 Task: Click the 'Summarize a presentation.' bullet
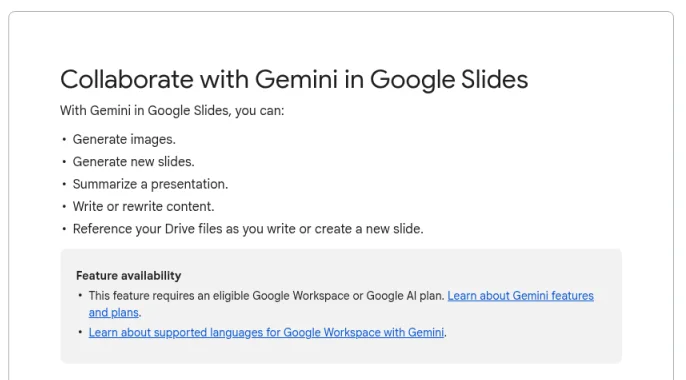click(150, 184)
